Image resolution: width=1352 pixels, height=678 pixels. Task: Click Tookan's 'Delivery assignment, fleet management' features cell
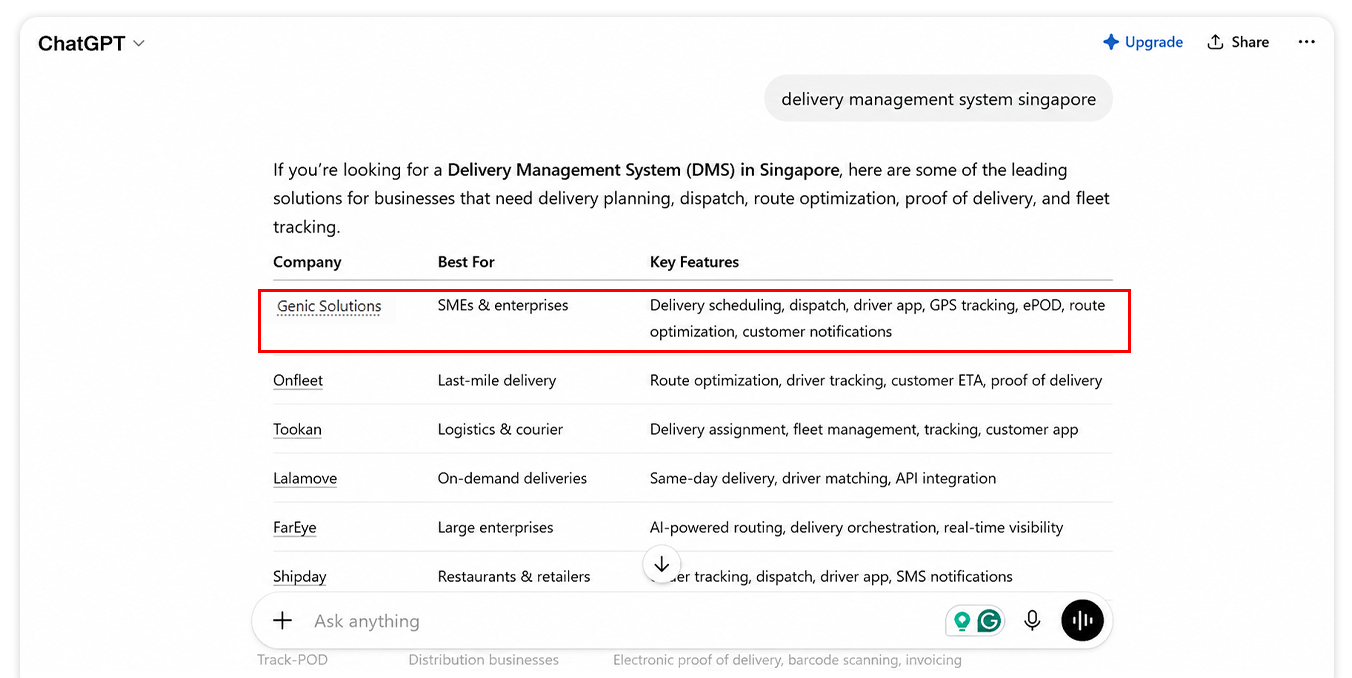(x=864, y=429)
